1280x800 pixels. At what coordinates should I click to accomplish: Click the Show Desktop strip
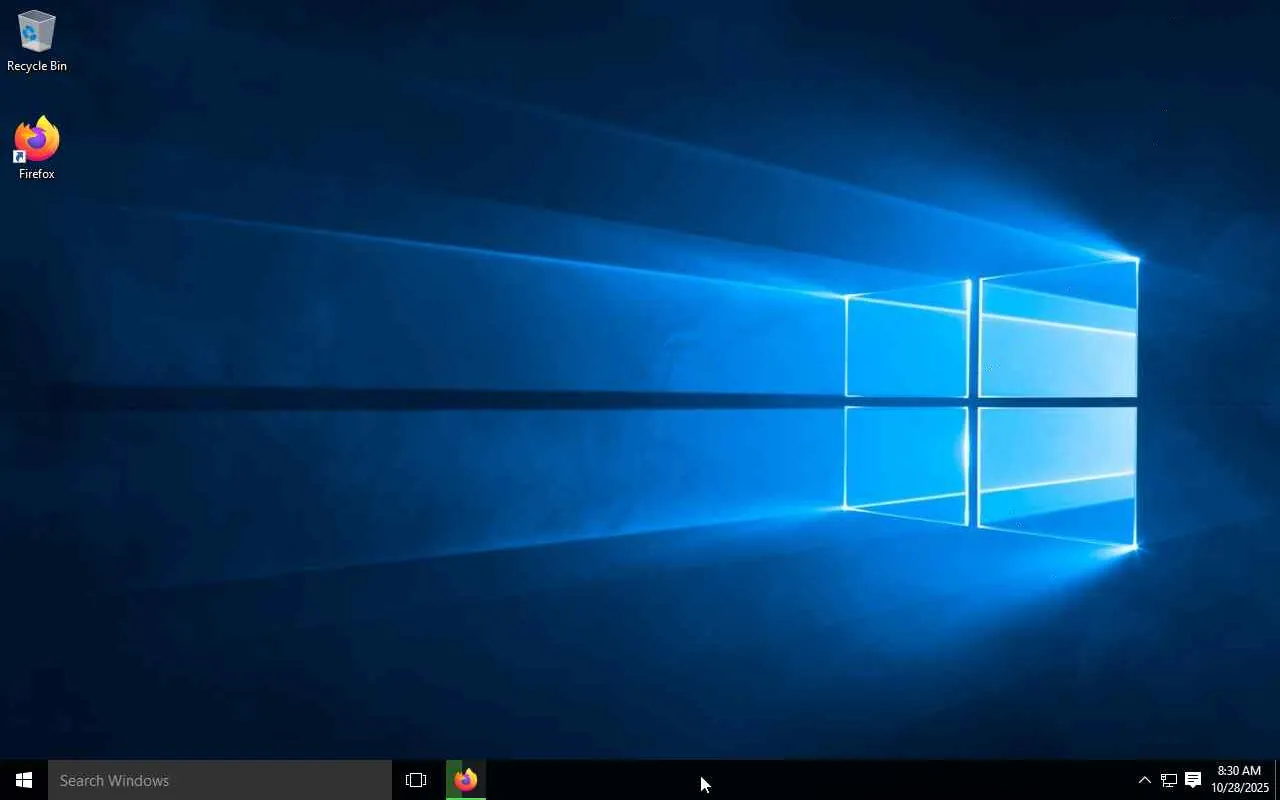point(1277,780)
